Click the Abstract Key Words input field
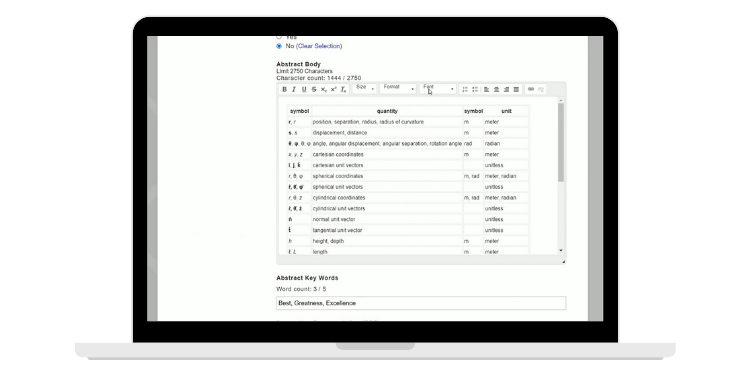The image size is (750, 382). coord(421,303)
